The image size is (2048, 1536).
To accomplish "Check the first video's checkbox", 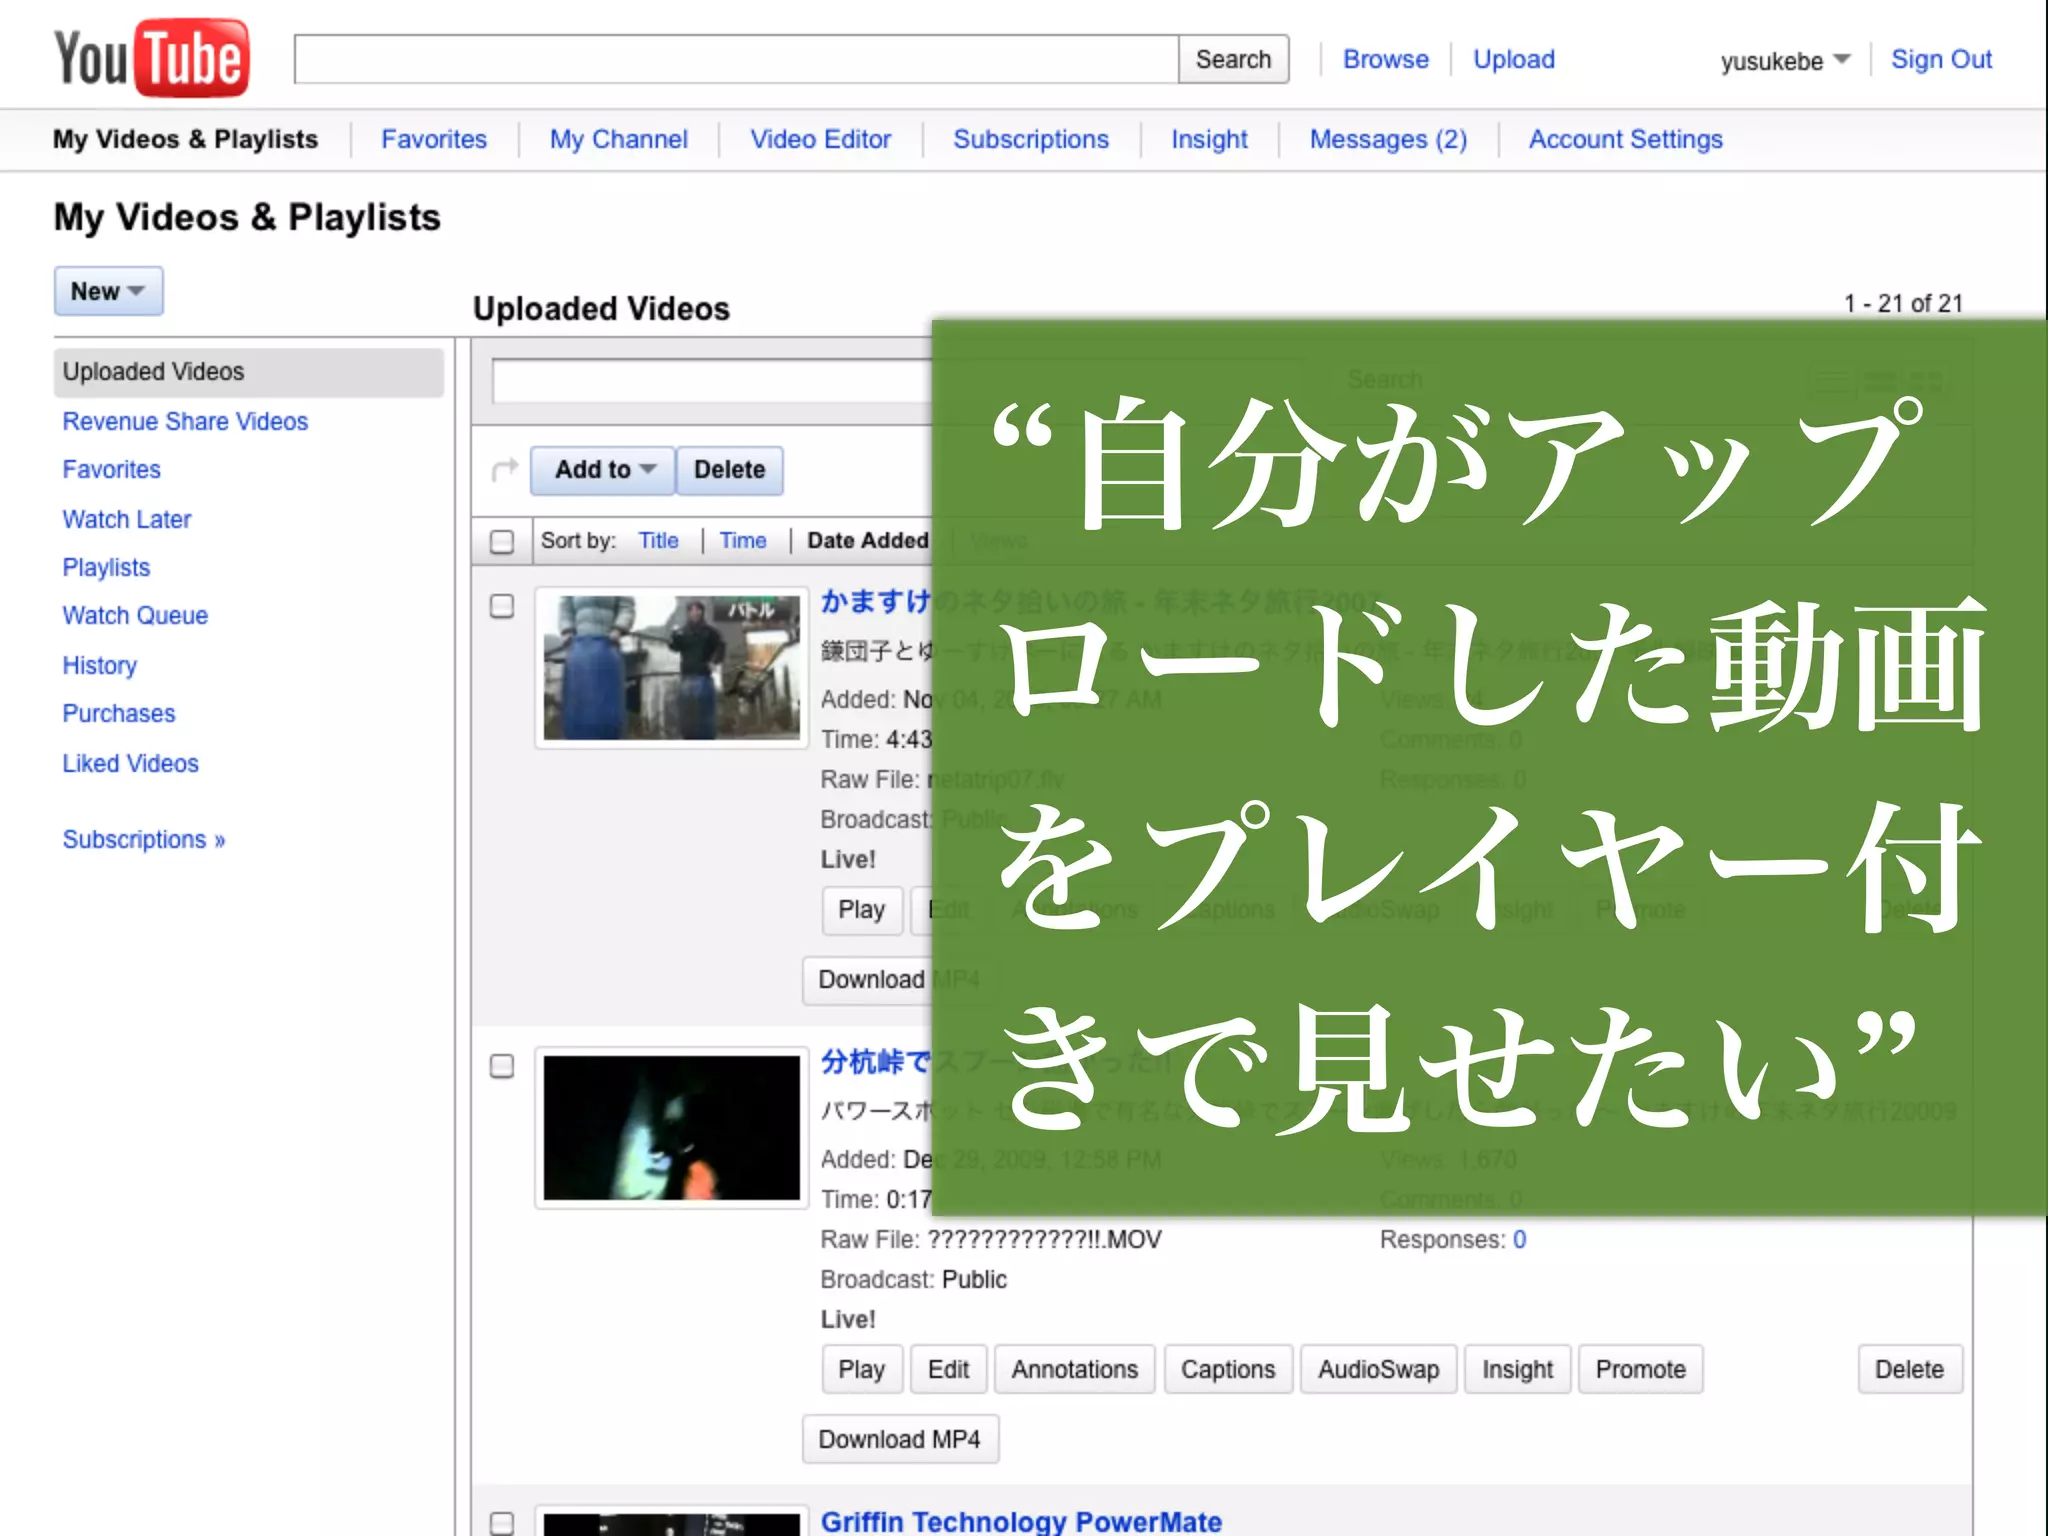I will point(502,606).
